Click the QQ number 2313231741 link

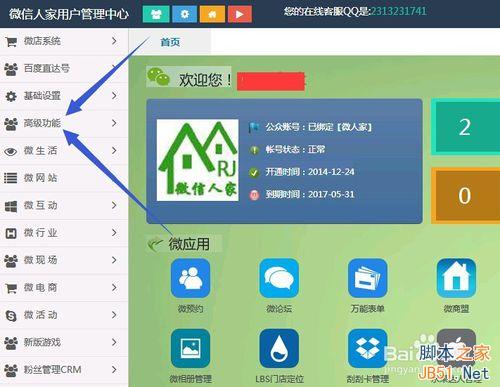[x=398, y=11]
